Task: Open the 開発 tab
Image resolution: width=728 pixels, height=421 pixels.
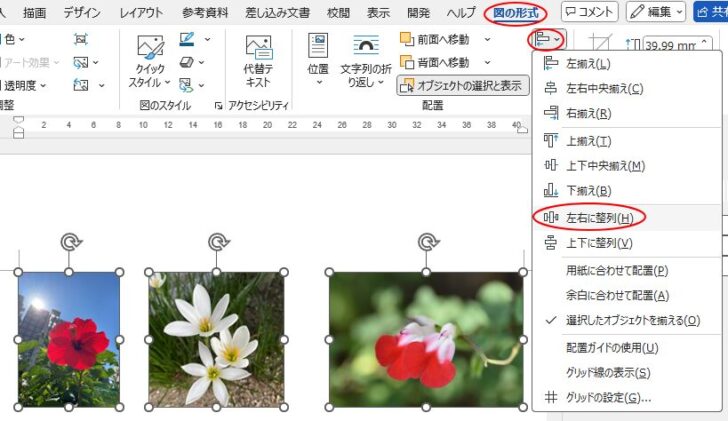Action: (418, 13)
